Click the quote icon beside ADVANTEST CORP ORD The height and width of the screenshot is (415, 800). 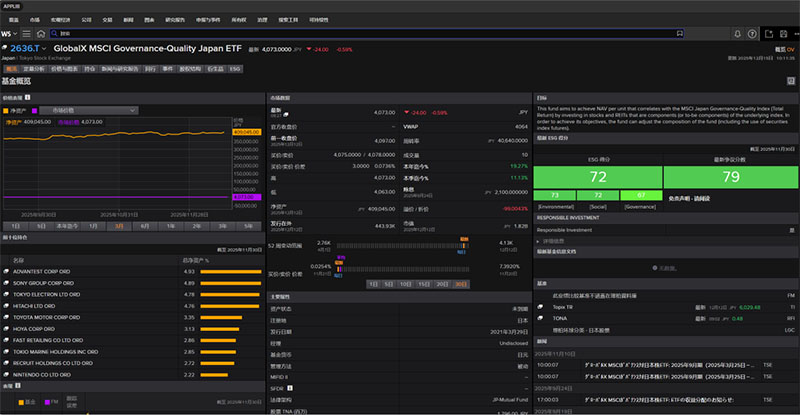click(6, 271)
